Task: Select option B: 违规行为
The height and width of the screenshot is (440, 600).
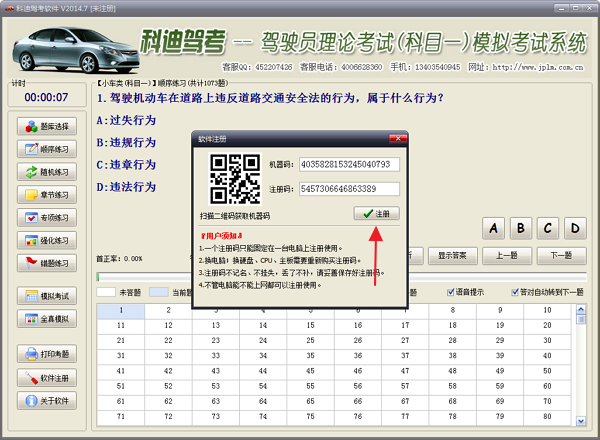Action: coord(126,143)
